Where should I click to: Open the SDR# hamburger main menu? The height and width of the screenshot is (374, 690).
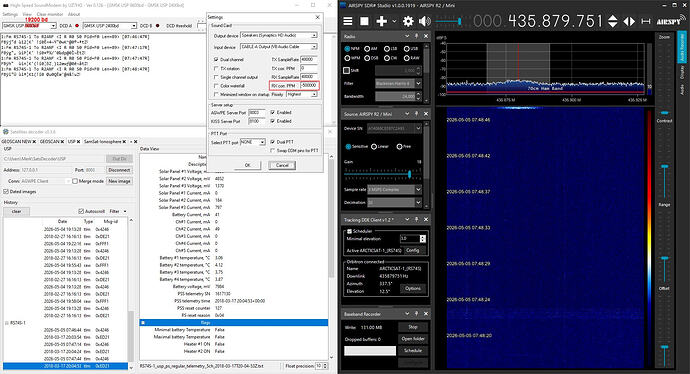(x=348, y=21)
